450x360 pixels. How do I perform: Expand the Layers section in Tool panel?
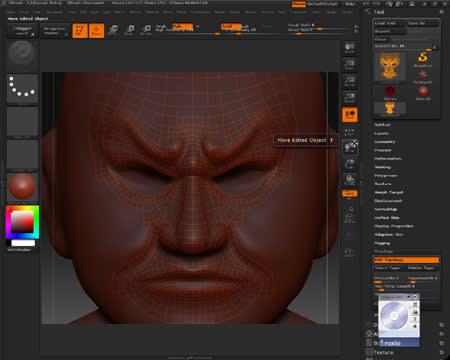tap(381, 133)
